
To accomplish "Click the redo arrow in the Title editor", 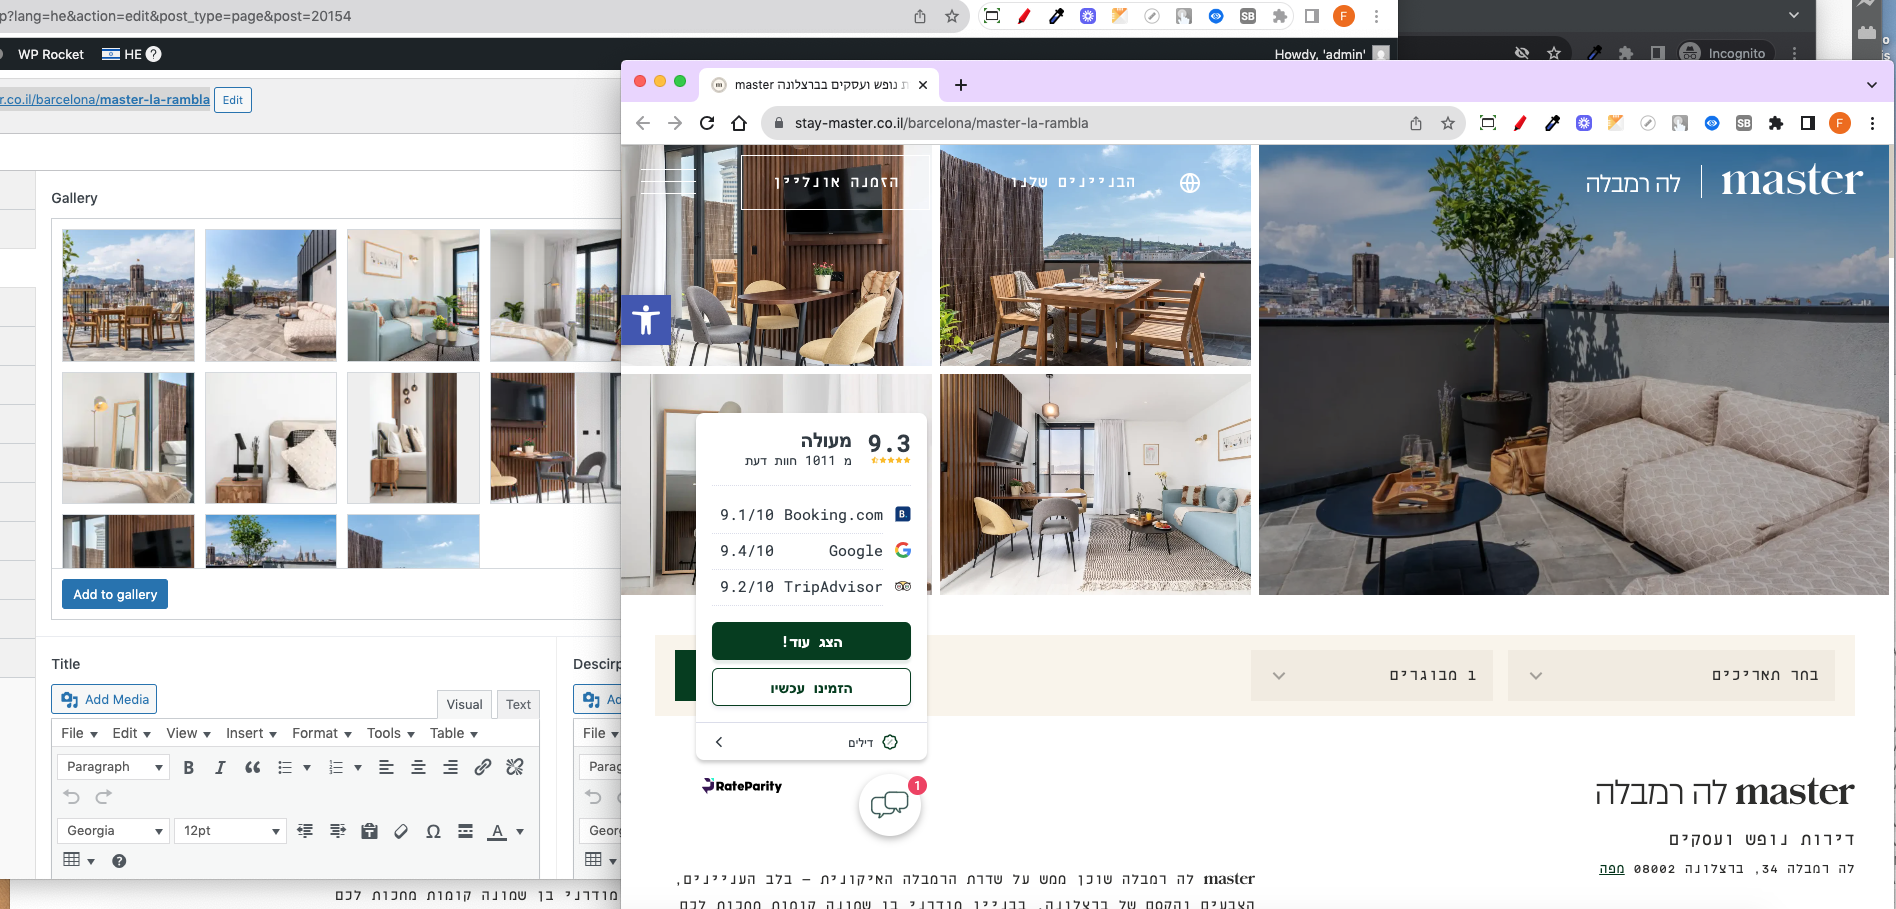I will click(x=103, y=797).
